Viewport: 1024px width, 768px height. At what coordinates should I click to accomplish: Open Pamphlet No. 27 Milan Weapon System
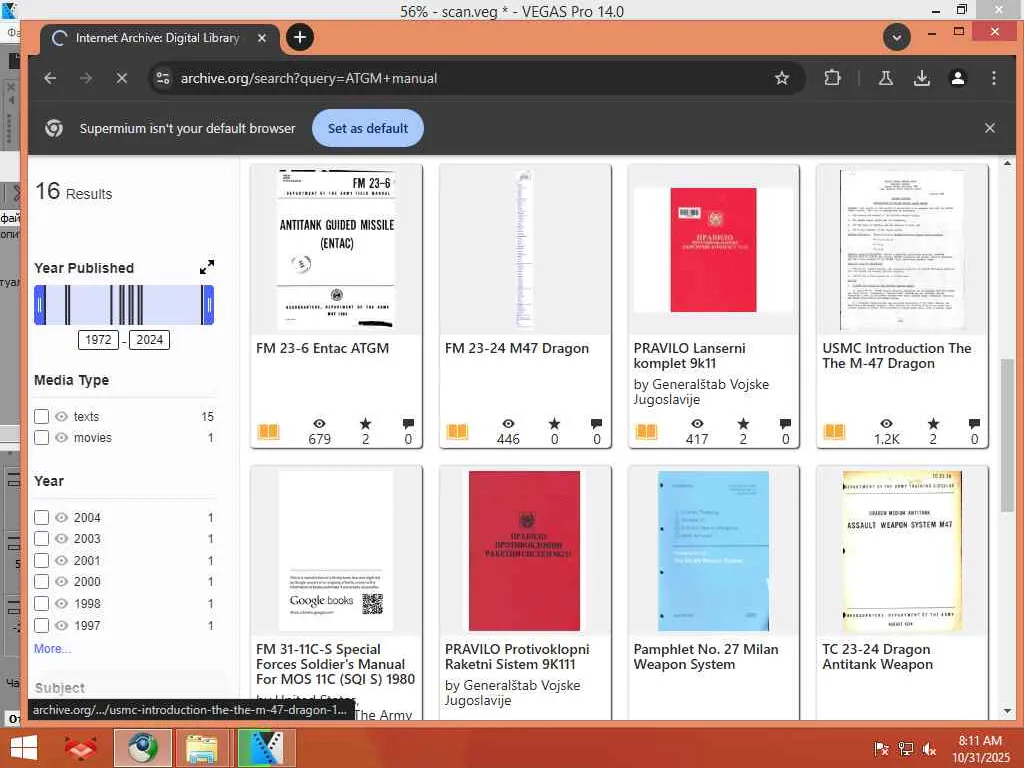pos(706,656)
